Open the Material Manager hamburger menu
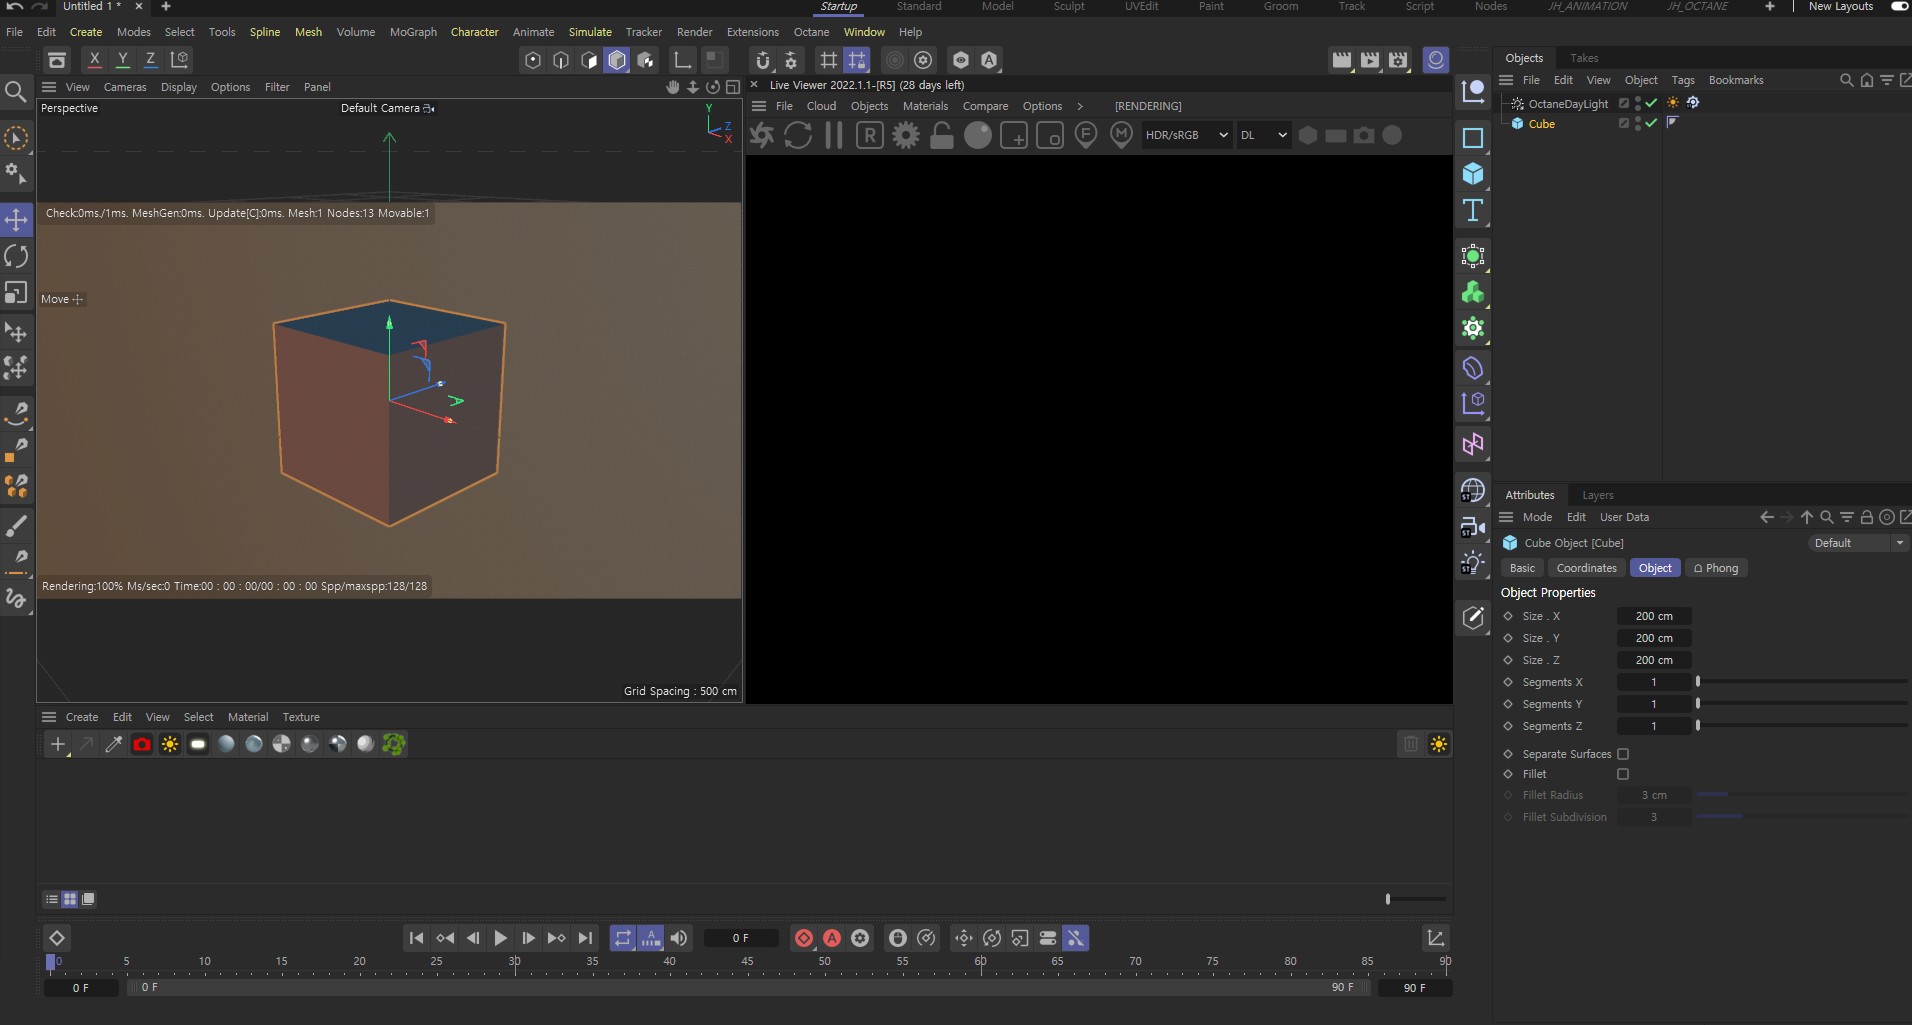Image resolution: width=1912 pixels, height=1025 pixels. 48,717
